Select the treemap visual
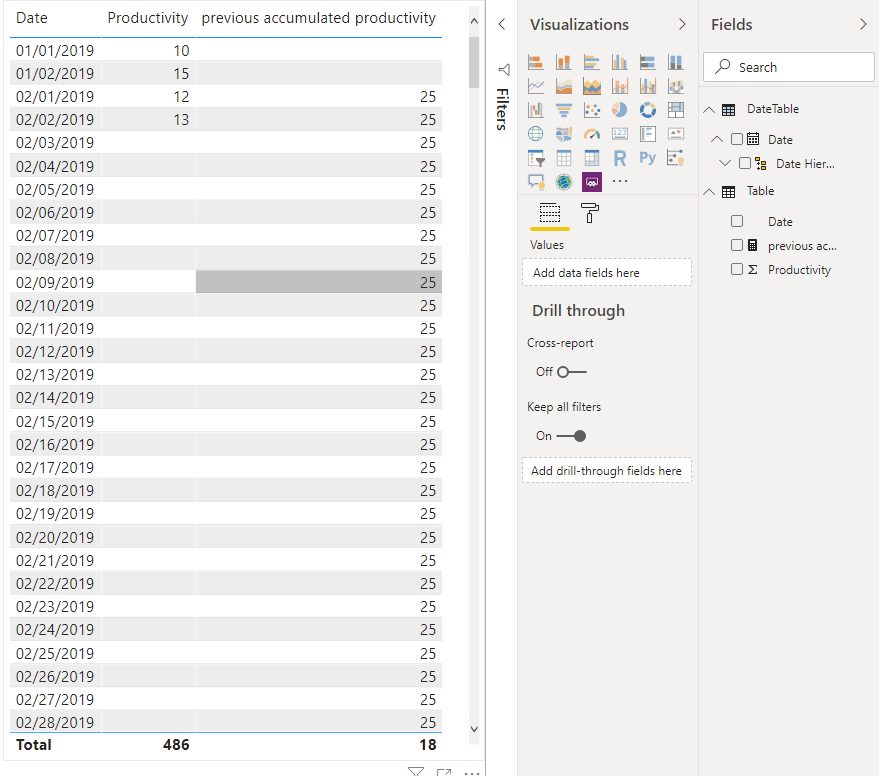The width and height of the screenshot is (879, 776). coord(676,110)
